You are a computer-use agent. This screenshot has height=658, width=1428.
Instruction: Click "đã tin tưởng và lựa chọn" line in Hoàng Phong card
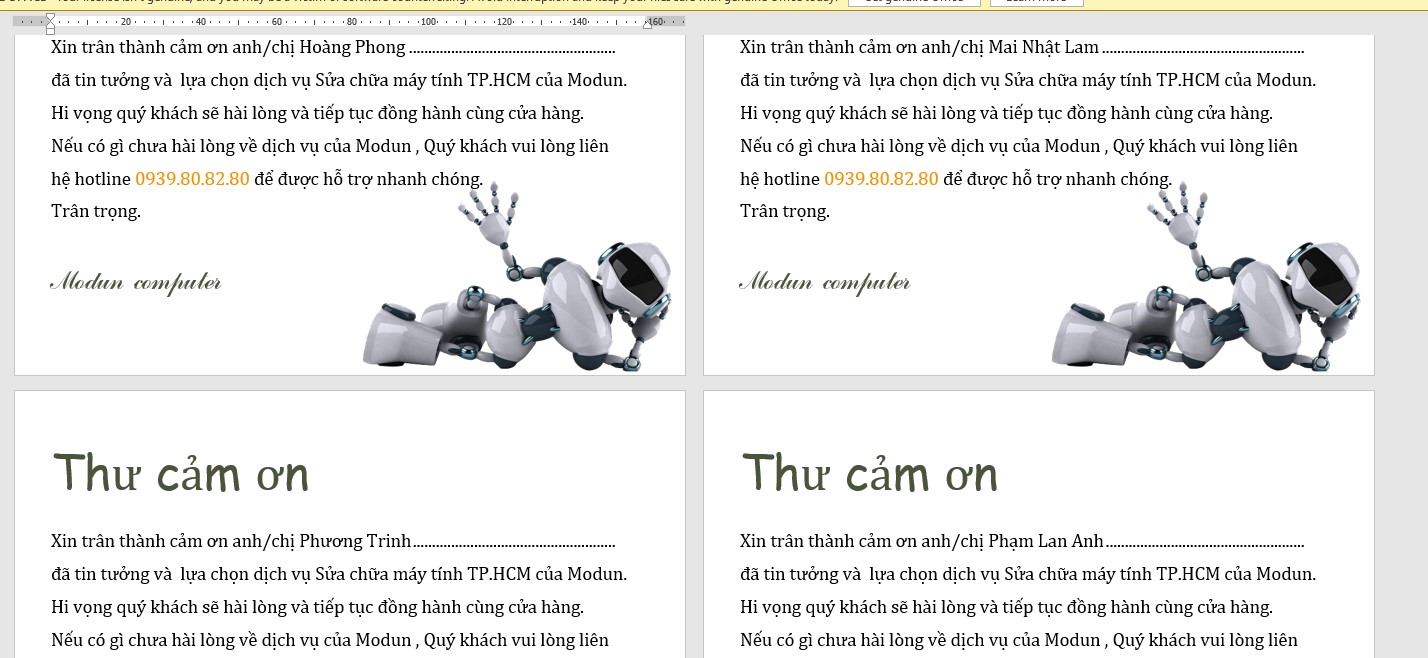tap(339, 81)
